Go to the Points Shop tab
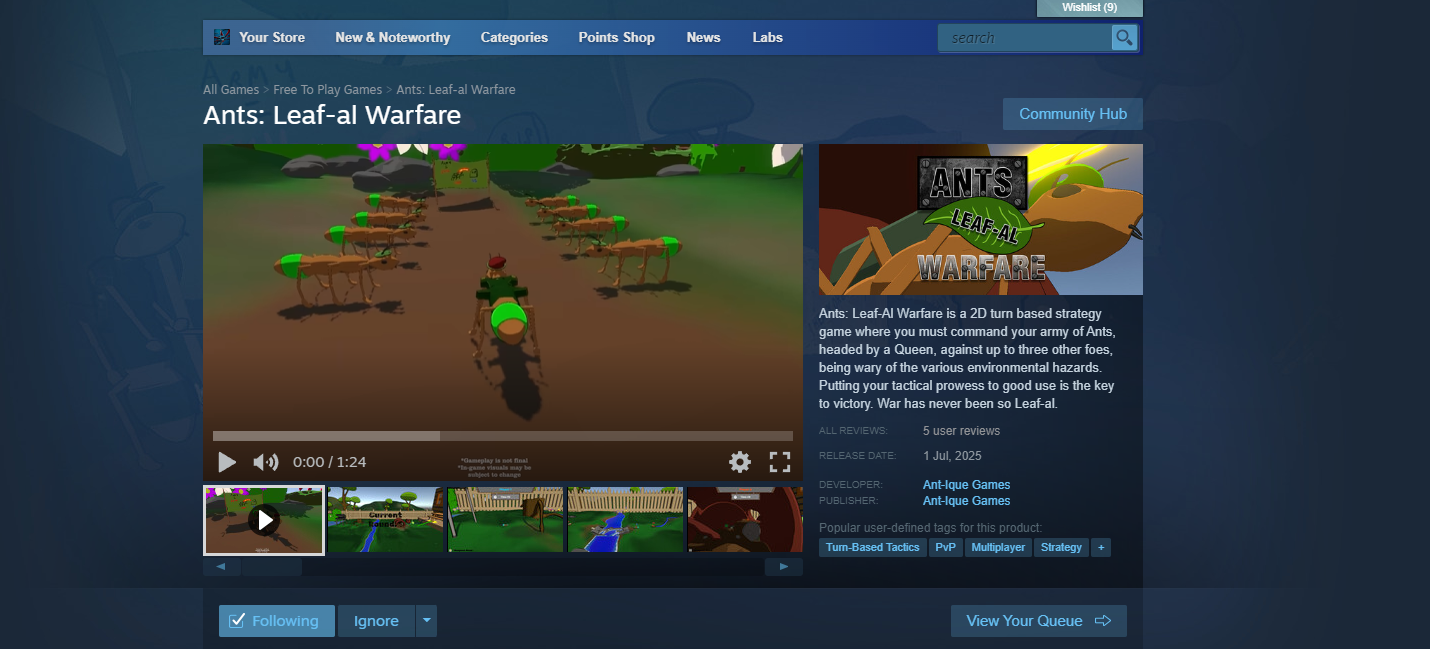Viewport: 1430px width, 649px height. point(616,37)
